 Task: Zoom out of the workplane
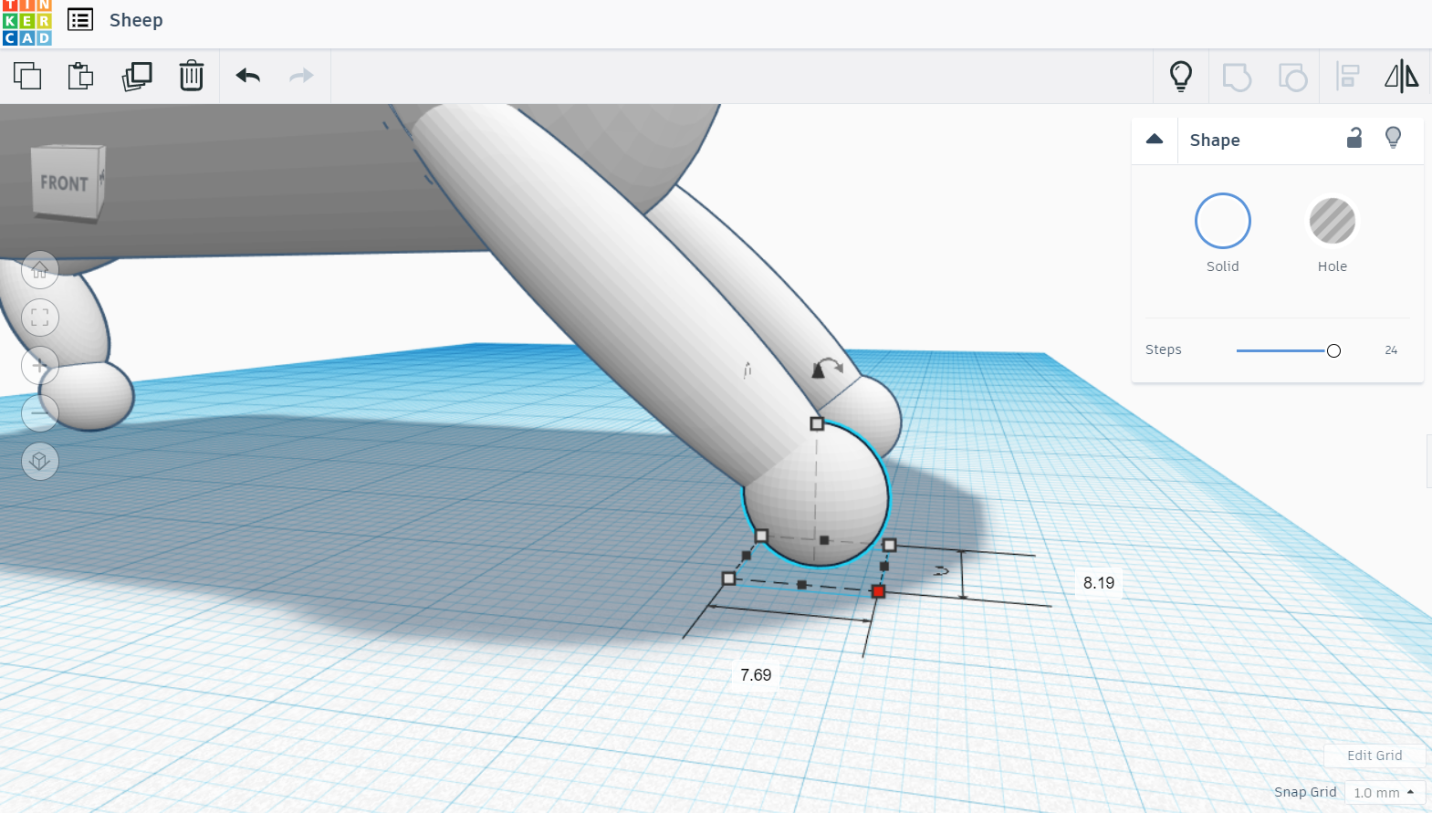[40, 413]
